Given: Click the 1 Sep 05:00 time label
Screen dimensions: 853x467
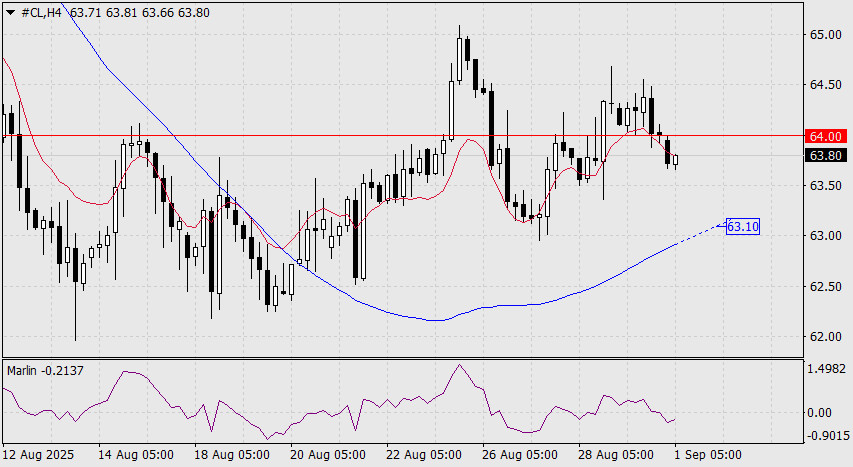Looking at the screenshot, I should 708,454.
